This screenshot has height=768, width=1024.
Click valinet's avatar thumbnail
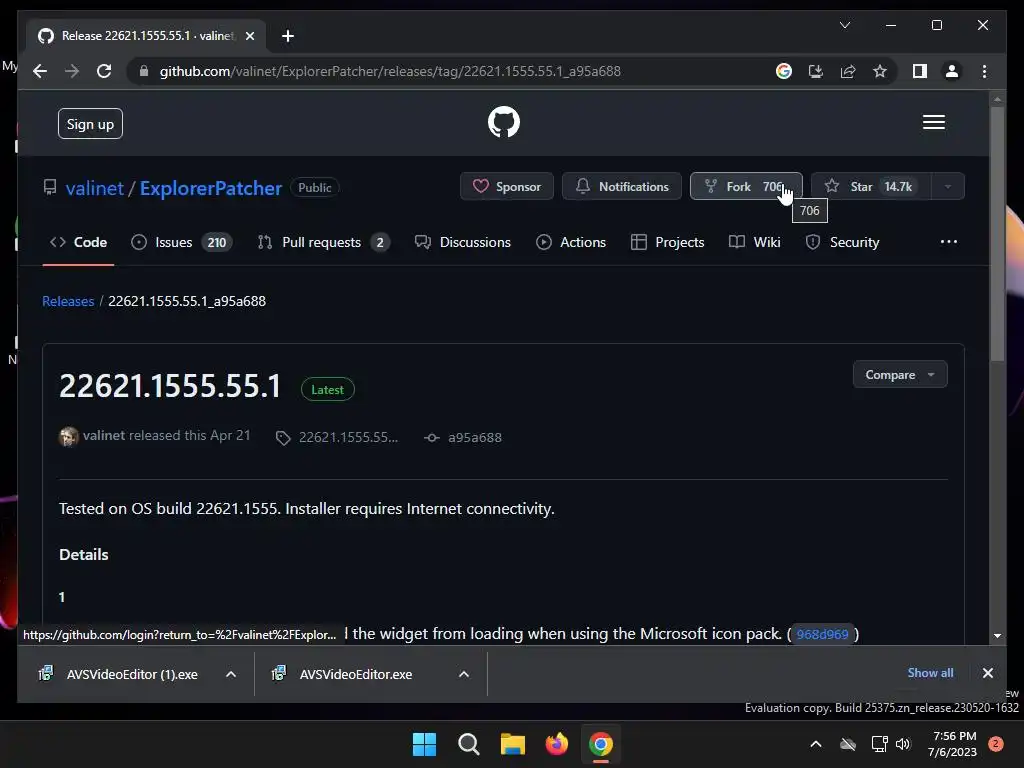pyautogui.click(x=69, y=436)
